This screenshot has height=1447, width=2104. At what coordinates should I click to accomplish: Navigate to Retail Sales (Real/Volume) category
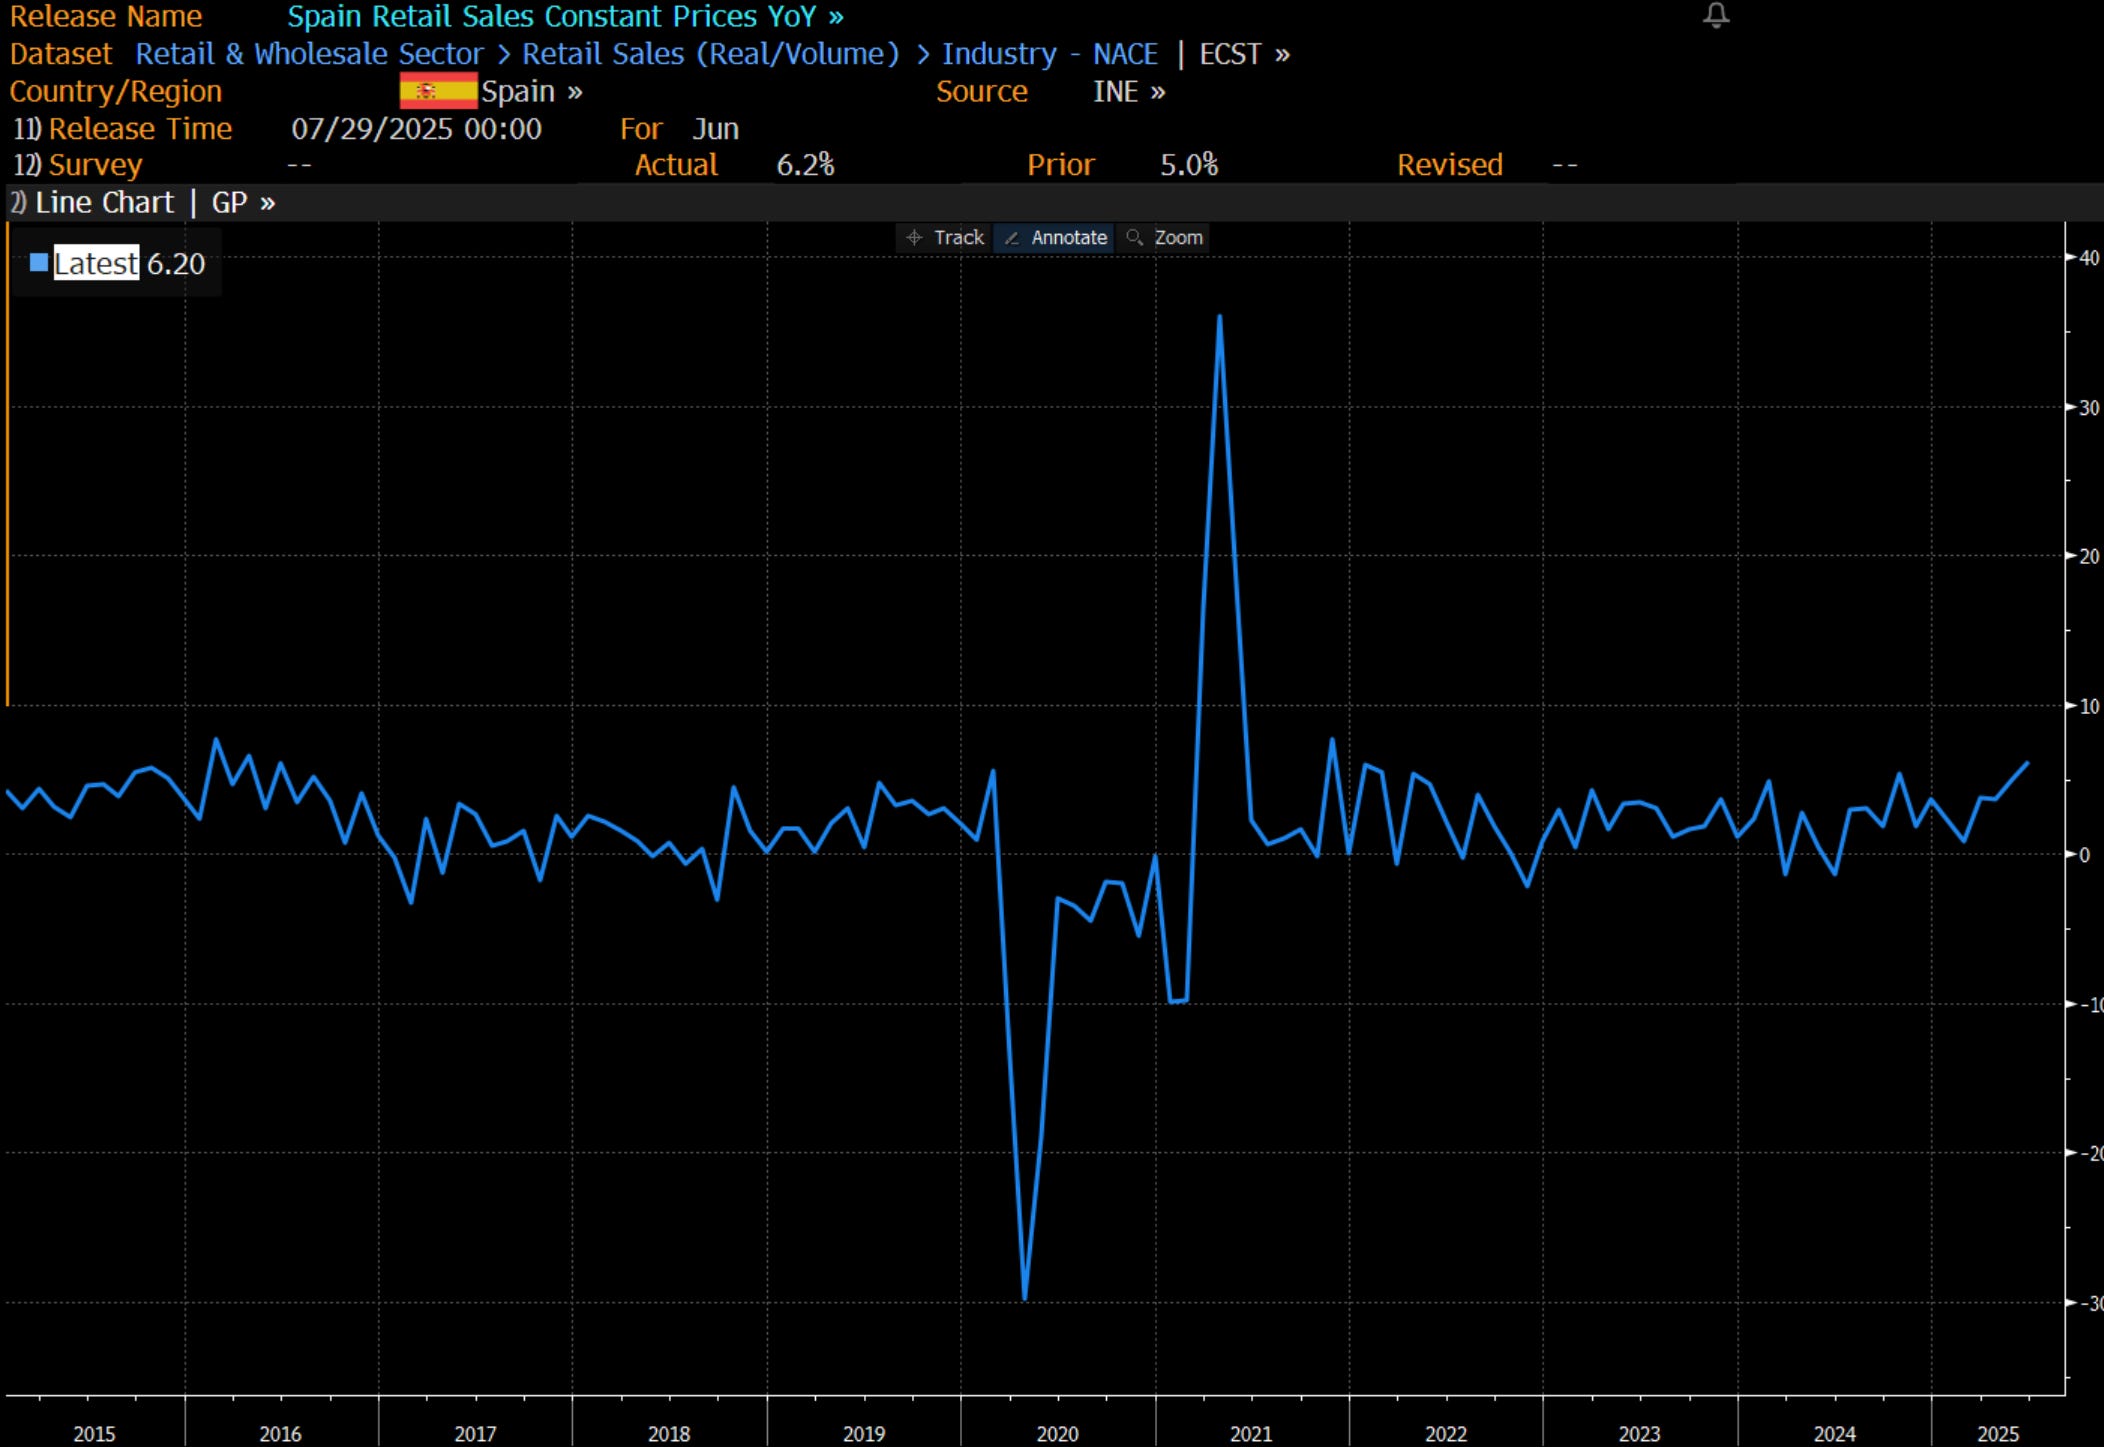pyautogui.click(x=710, y=54)
